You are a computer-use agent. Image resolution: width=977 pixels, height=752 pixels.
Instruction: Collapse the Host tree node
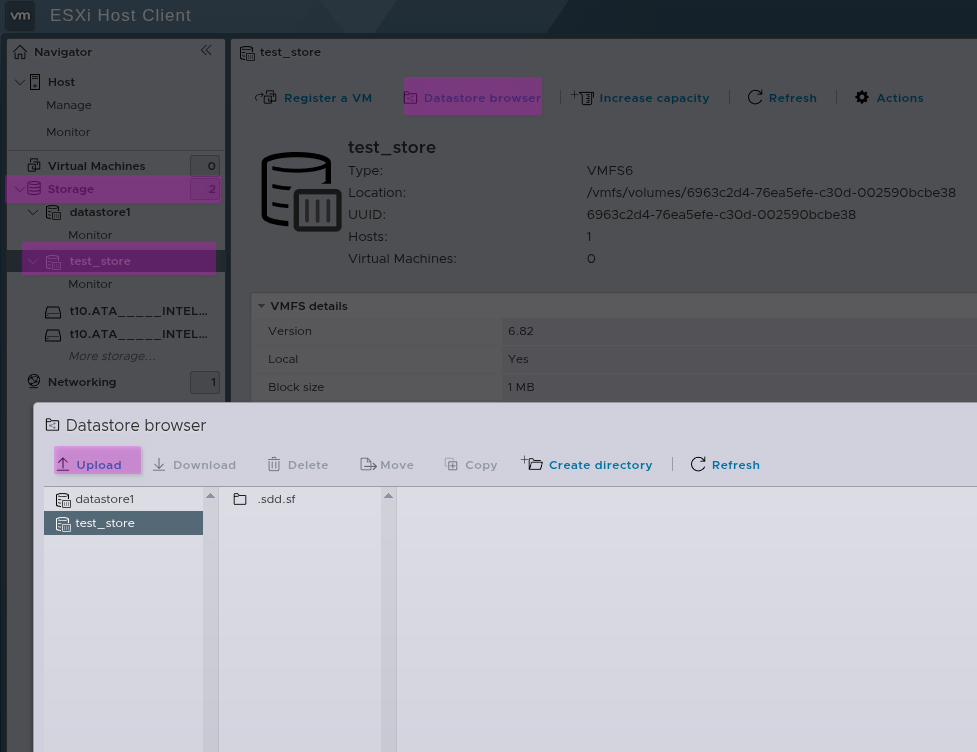coord(20,82)
